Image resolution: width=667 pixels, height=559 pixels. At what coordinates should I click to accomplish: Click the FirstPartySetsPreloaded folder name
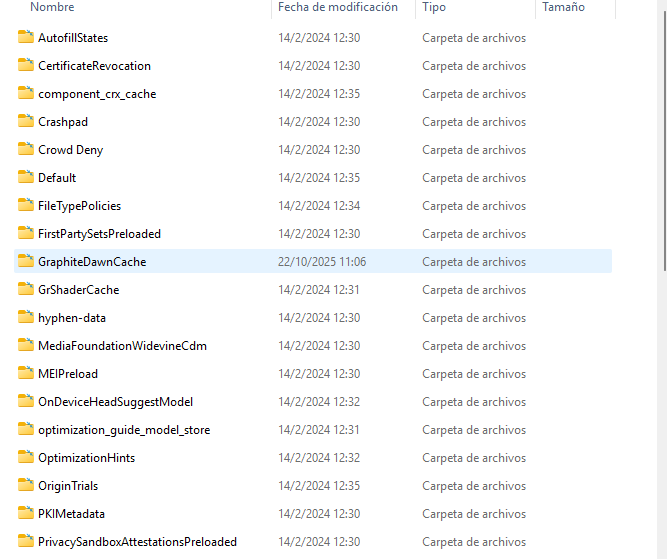[x=99, y=234]
